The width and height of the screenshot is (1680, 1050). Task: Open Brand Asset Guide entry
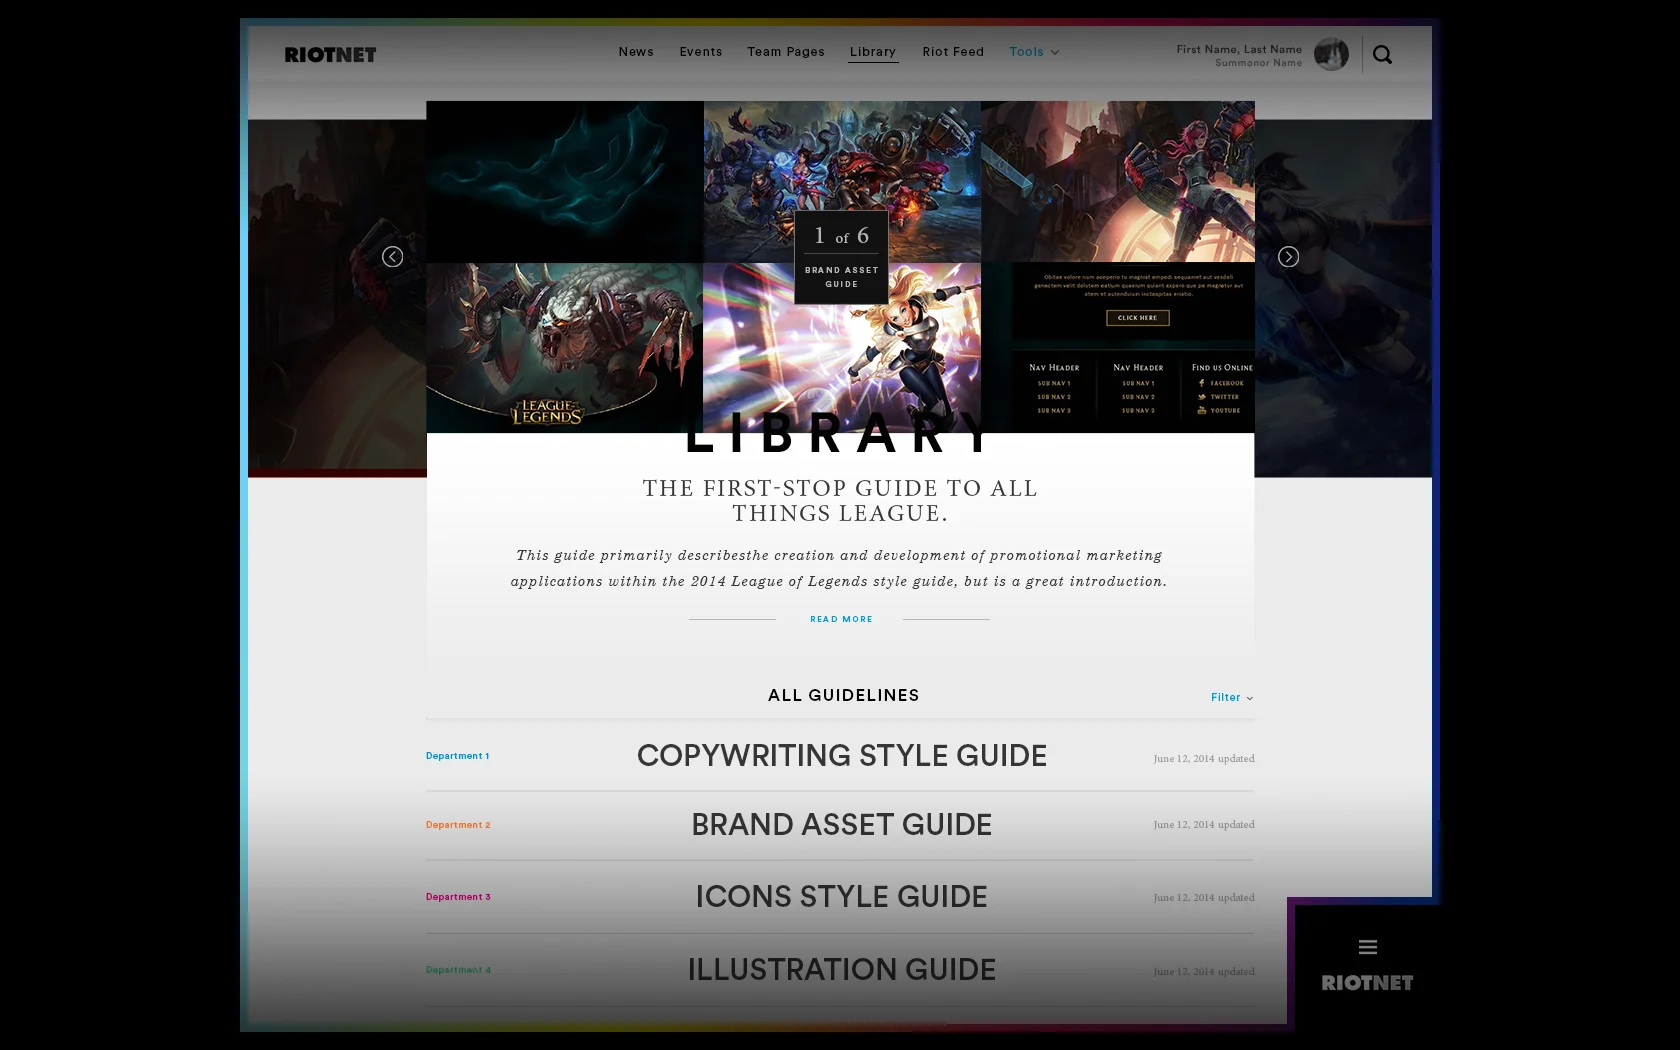(x=842, y=825)
